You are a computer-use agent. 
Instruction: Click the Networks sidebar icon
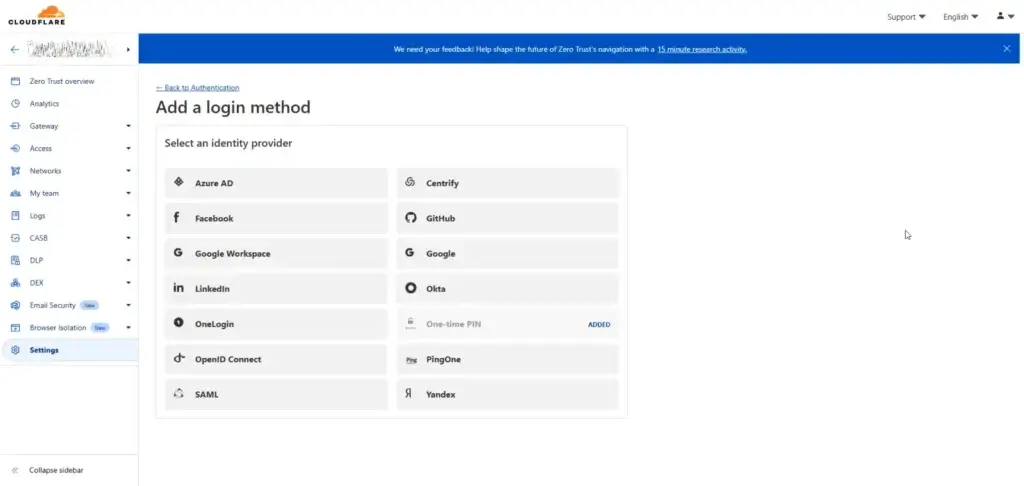point(16,171)
